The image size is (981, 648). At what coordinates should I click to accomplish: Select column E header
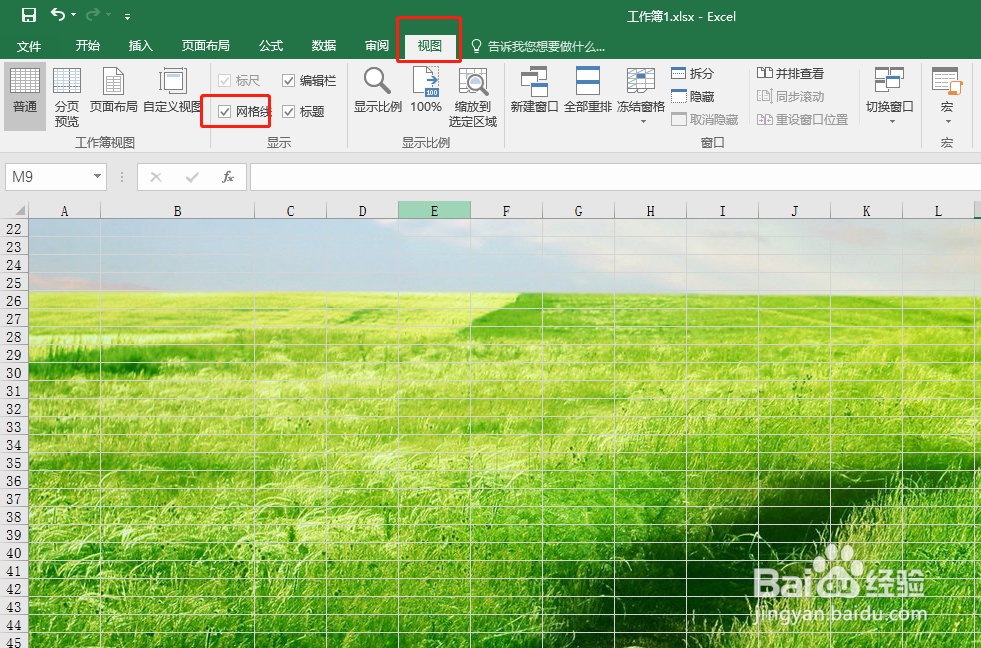pos(434,210)
